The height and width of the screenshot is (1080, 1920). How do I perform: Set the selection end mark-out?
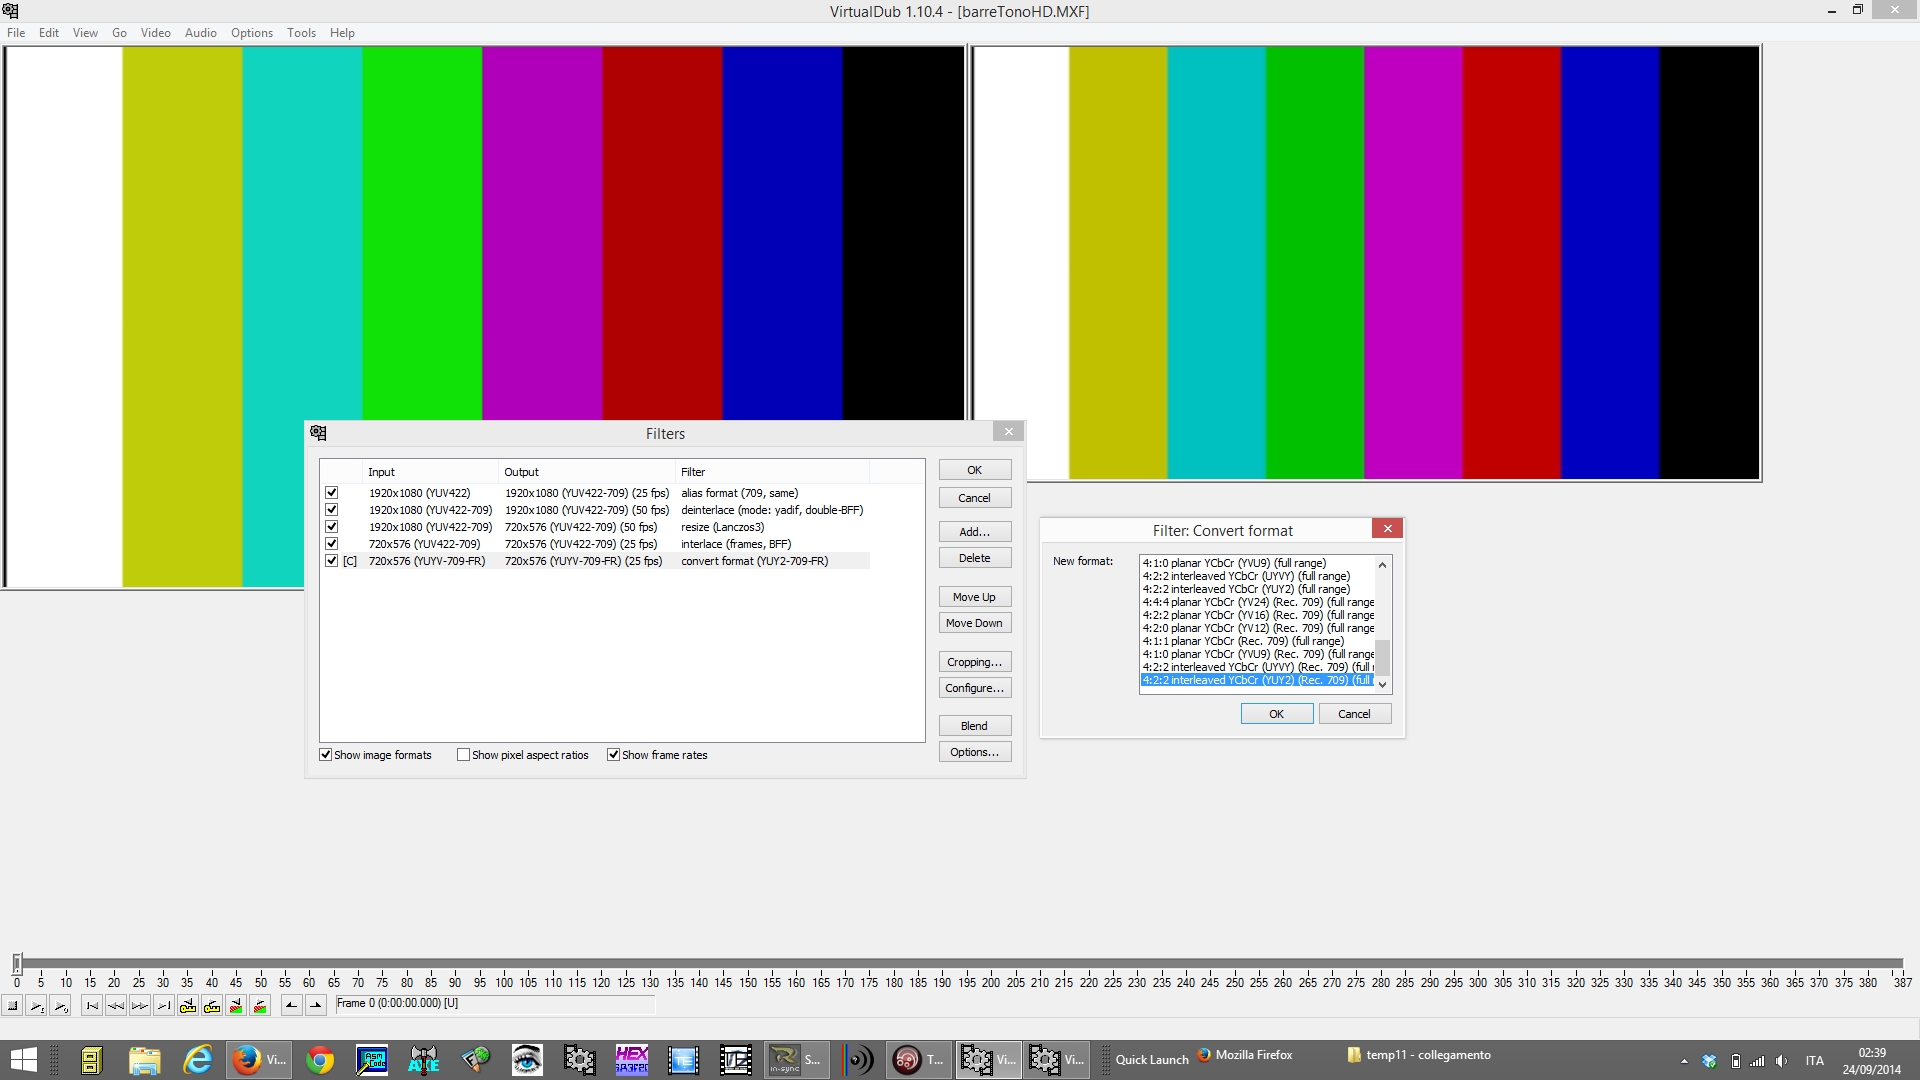pyautogui.click(x=315, y=1006)
